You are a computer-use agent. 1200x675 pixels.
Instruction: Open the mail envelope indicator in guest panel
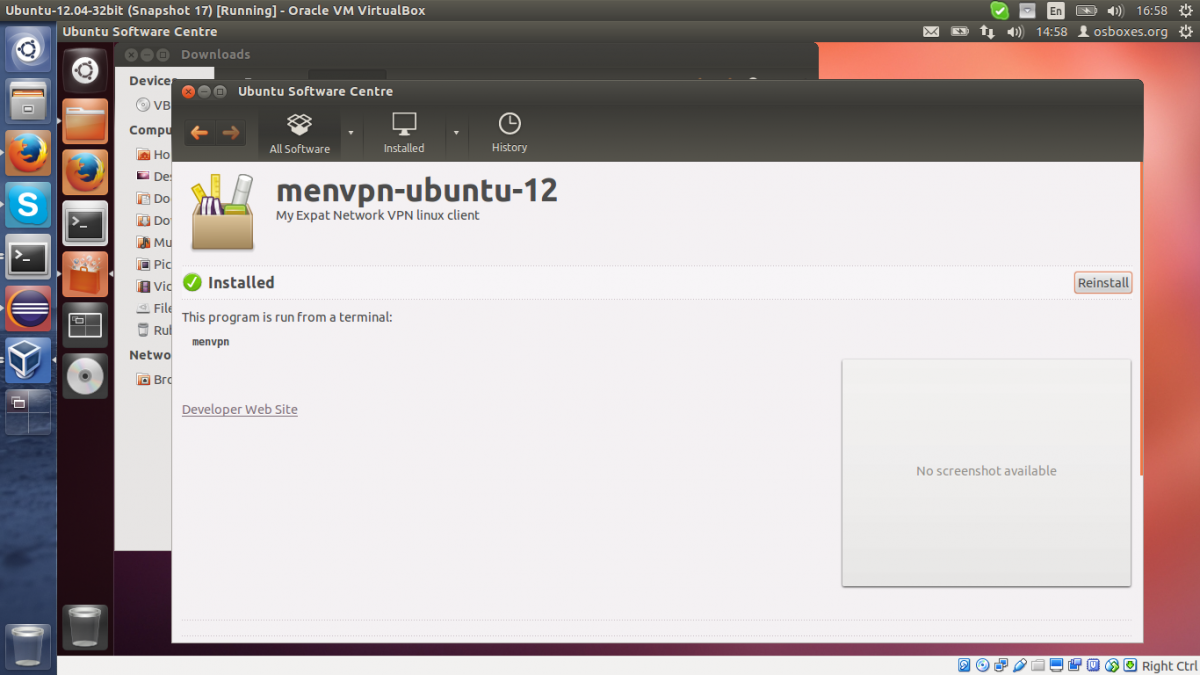pyautogui.click(x=931, y=32)
